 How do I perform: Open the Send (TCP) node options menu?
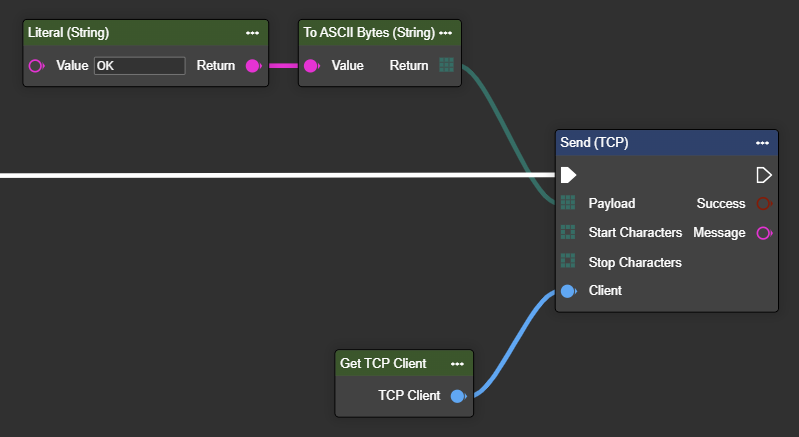(763, 143)
